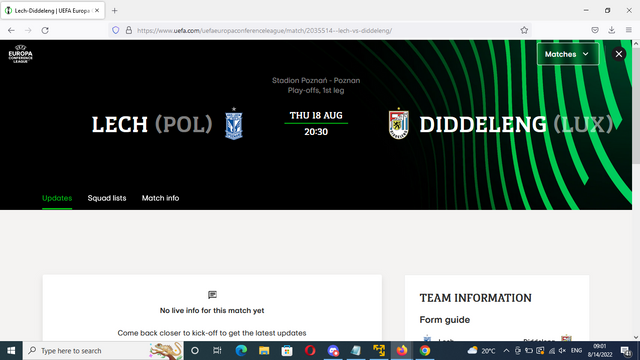Image resolution: width=640 pixels, height=360 pixels.
Task: Click the Lech club crest
Action: [x=234, y=124]
